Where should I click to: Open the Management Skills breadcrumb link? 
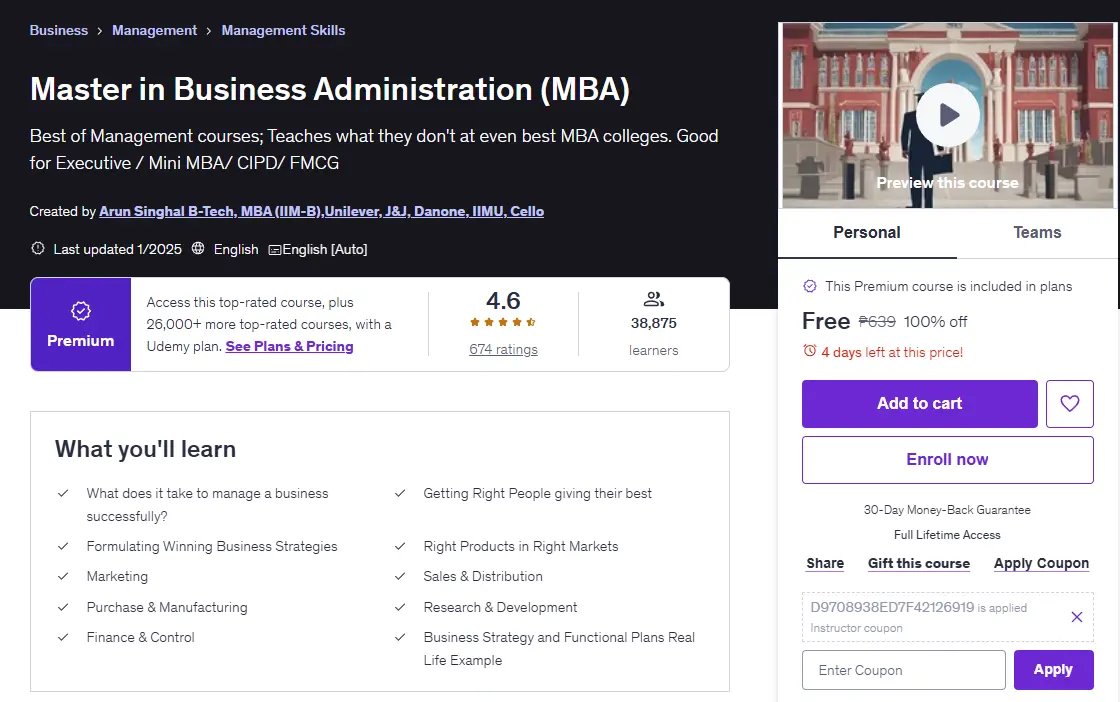pos(283,30)
